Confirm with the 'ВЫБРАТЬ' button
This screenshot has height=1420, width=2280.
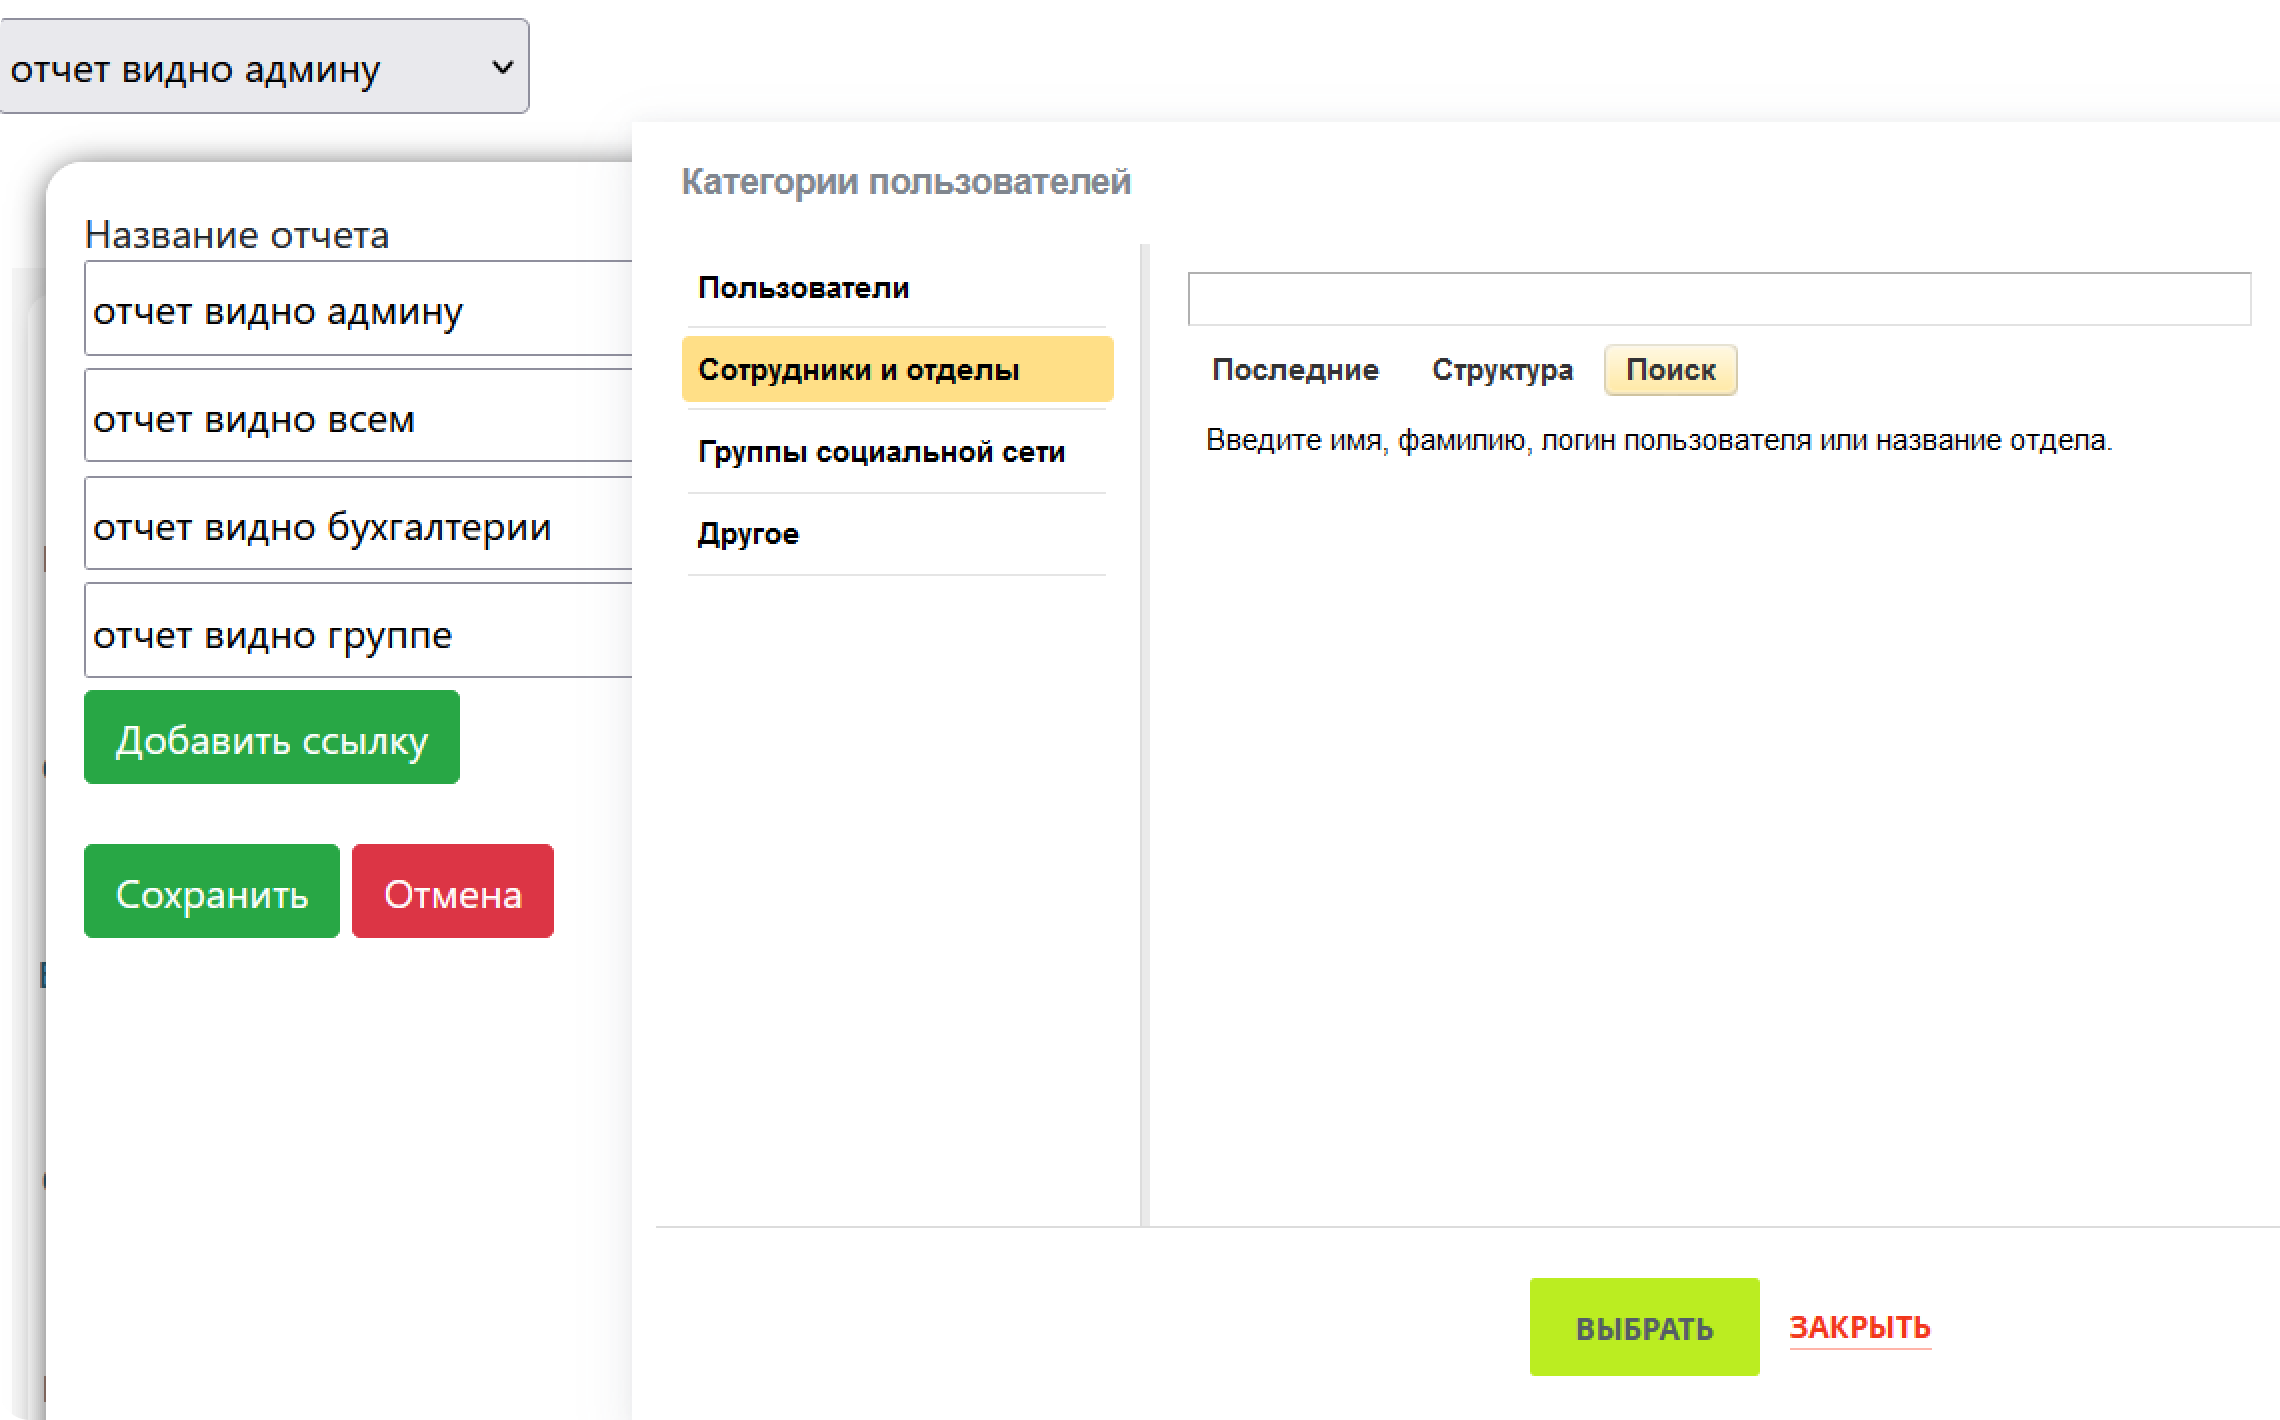[x=1644, y=1327]
